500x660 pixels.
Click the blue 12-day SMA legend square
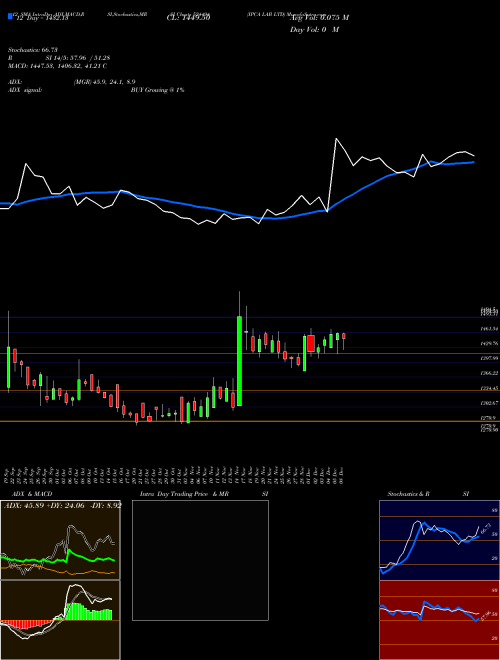pos(11,17)
